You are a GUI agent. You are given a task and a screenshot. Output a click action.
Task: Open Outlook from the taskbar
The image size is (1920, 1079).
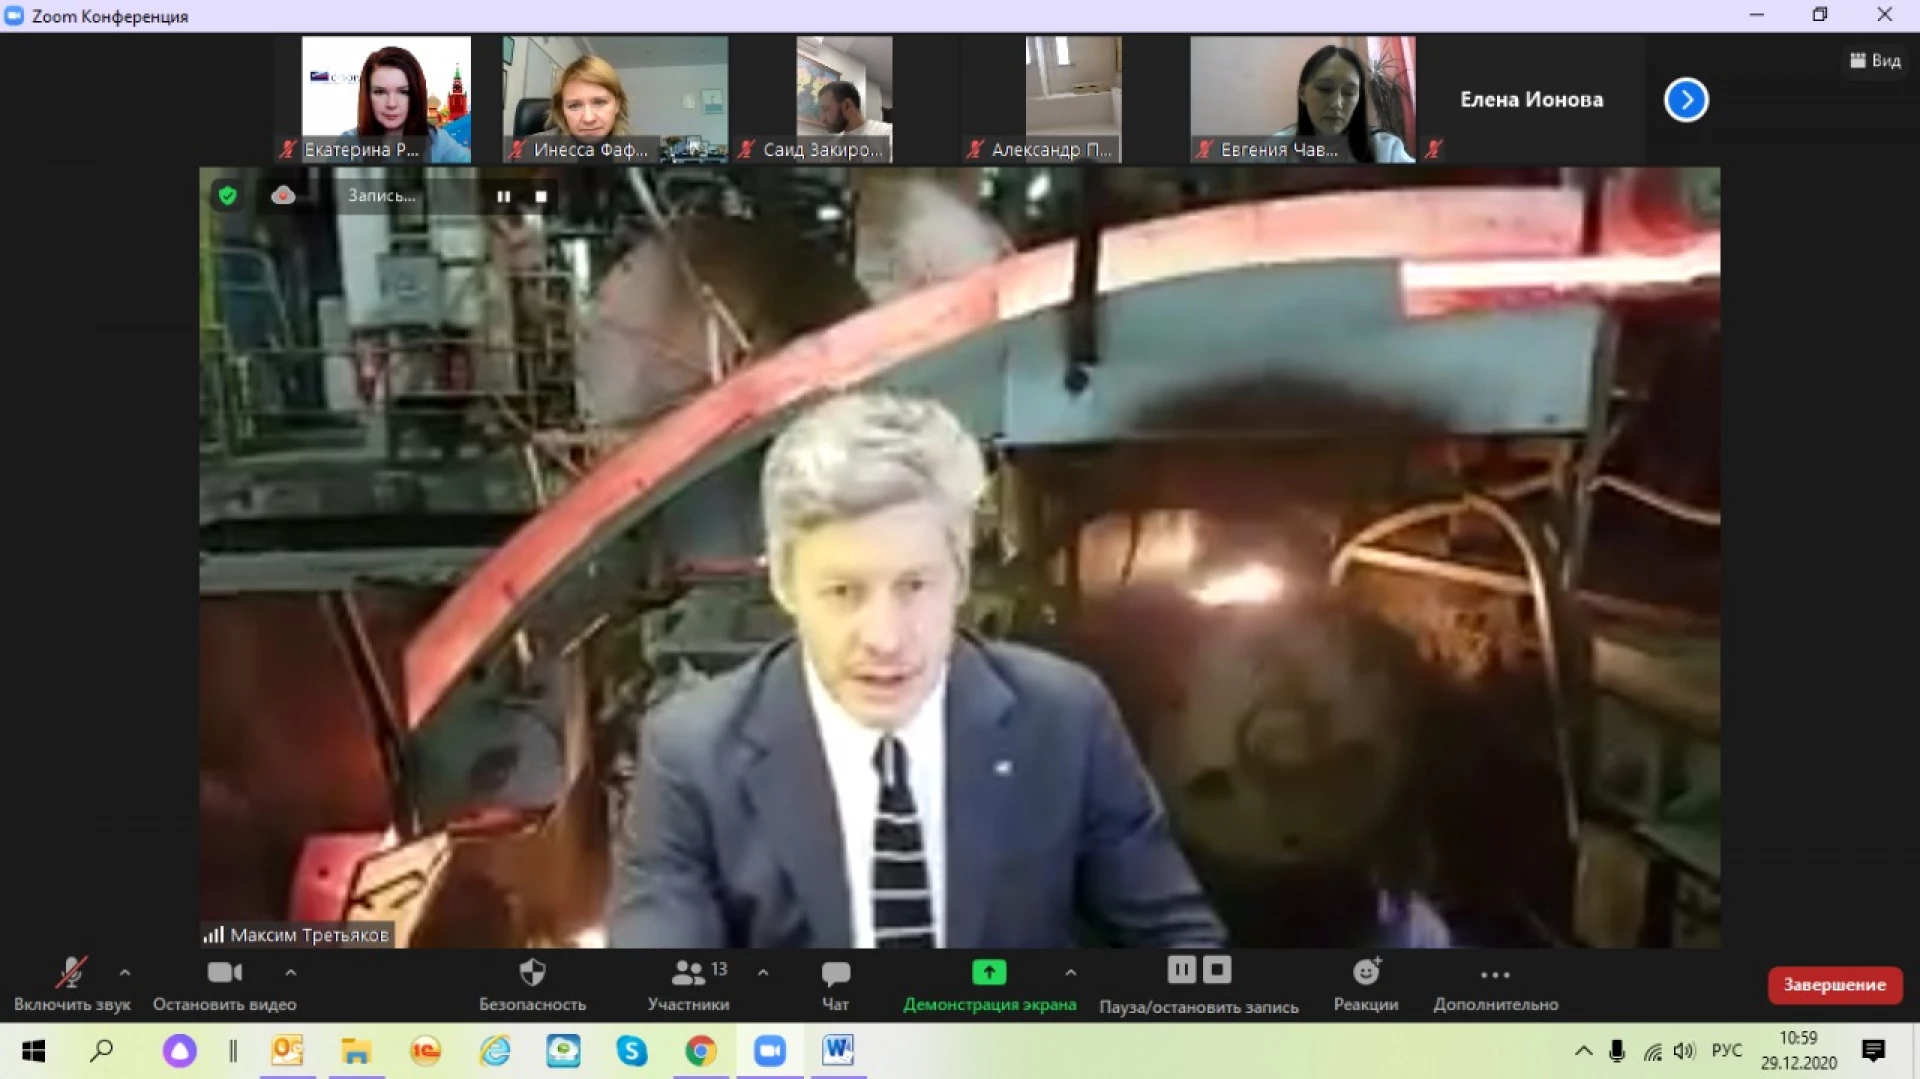click(x=288, y=1051)
